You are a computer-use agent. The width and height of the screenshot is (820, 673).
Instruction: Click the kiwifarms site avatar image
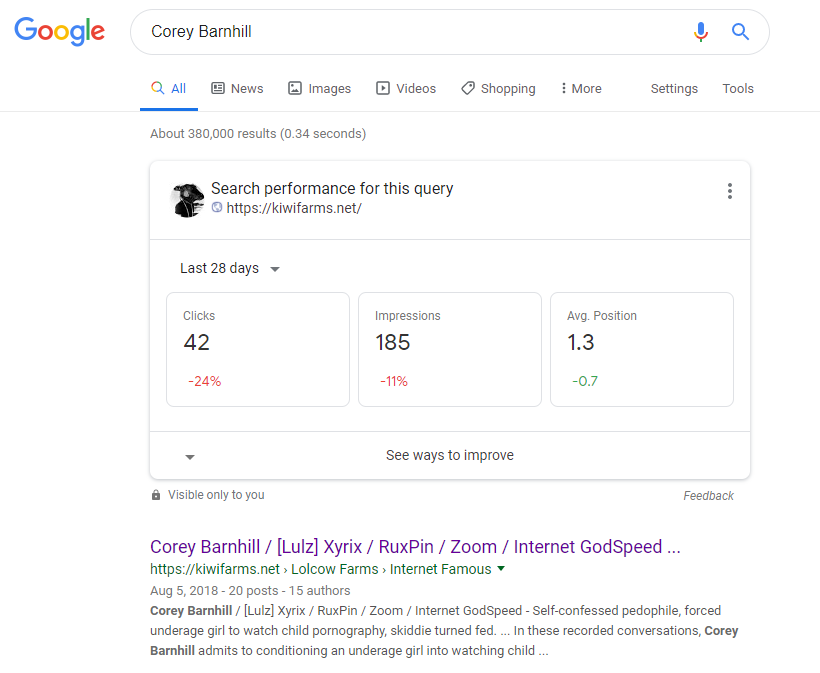(x=187, y=200)
